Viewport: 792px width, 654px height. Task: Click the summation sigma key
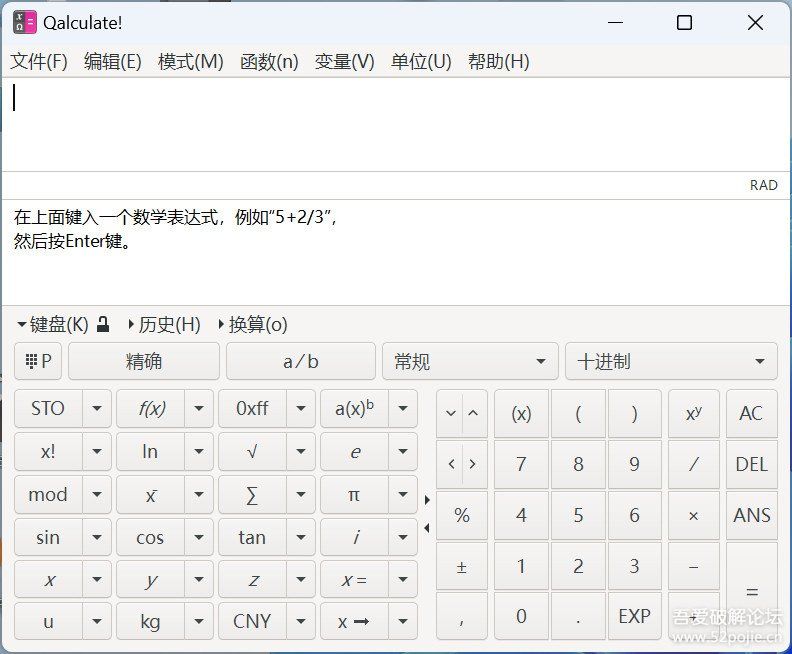coord(252,494)
